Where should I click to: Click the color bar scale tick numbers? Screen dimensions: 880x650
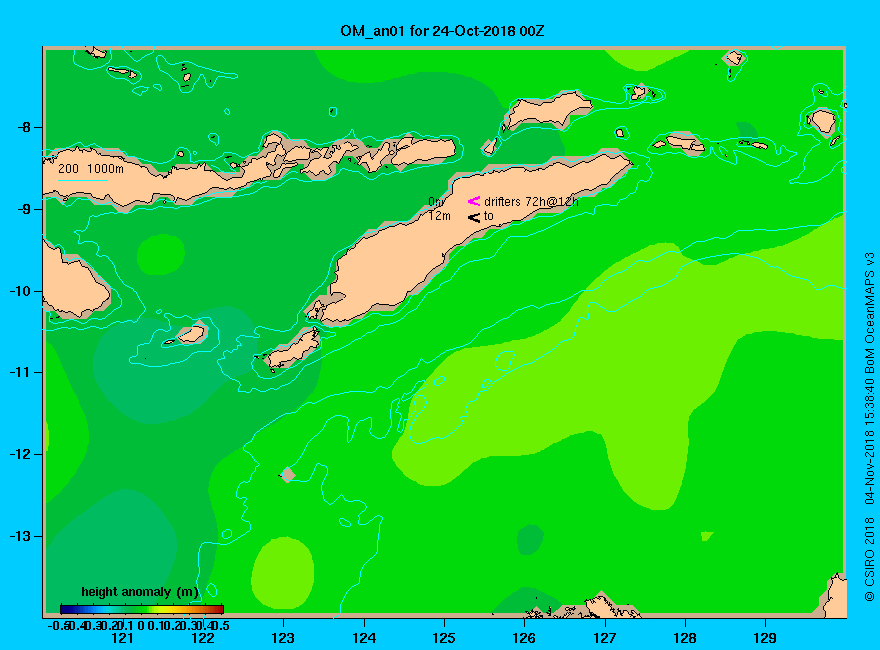[139, 625]
